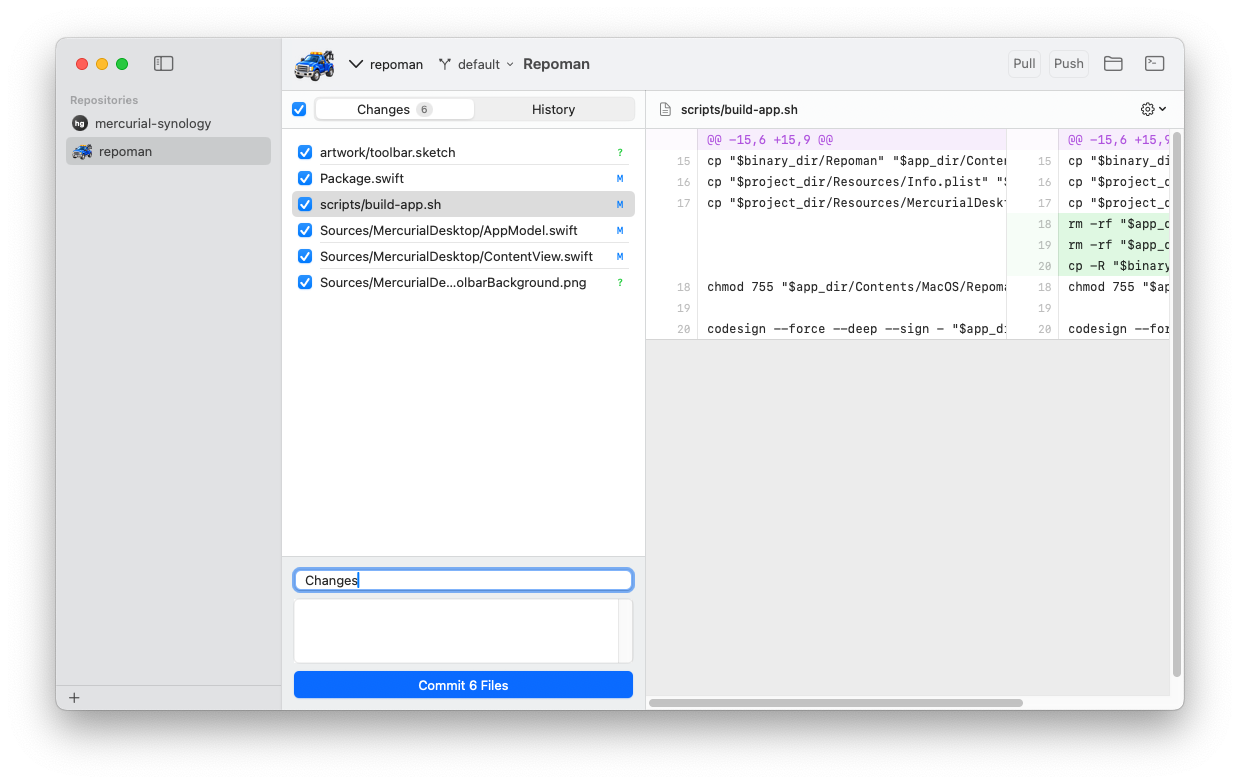Click Commit 6 Files button
The height and width of the screenshot is (784, 1240).
click(463, 685)
